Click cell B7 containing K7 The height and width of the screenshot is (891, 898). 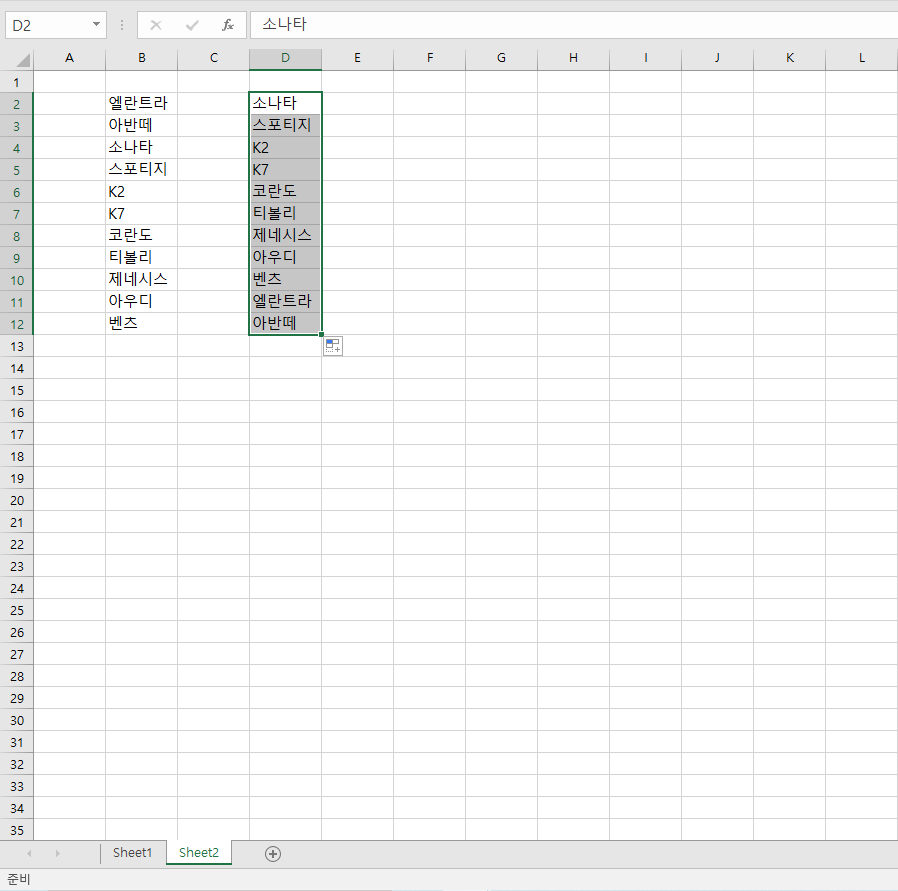point(141,214)
